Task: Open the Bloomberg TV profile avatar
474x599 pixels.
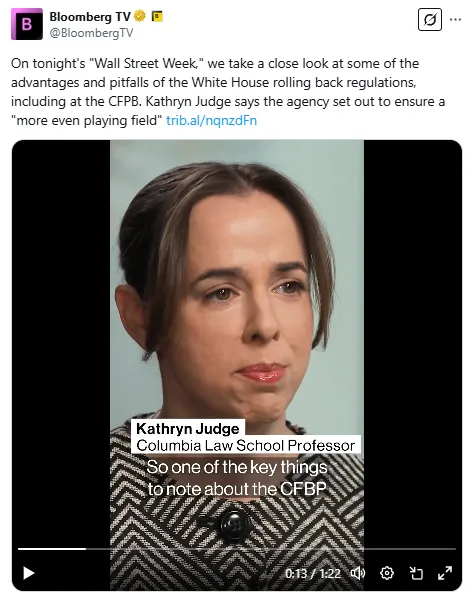Action: (x=27, y=24)
